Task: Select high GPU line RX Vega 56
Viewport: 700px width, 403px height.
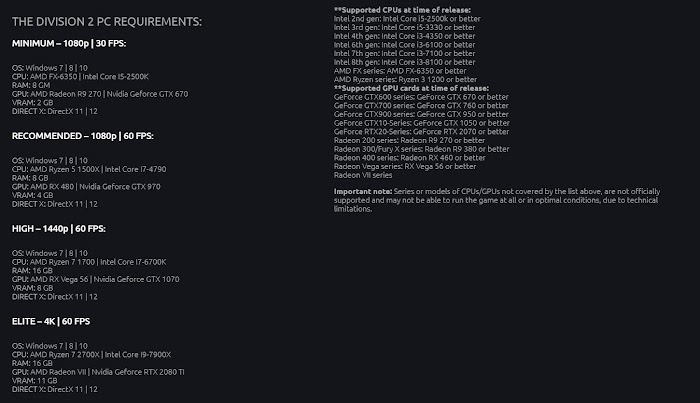Action: [96, 279]
